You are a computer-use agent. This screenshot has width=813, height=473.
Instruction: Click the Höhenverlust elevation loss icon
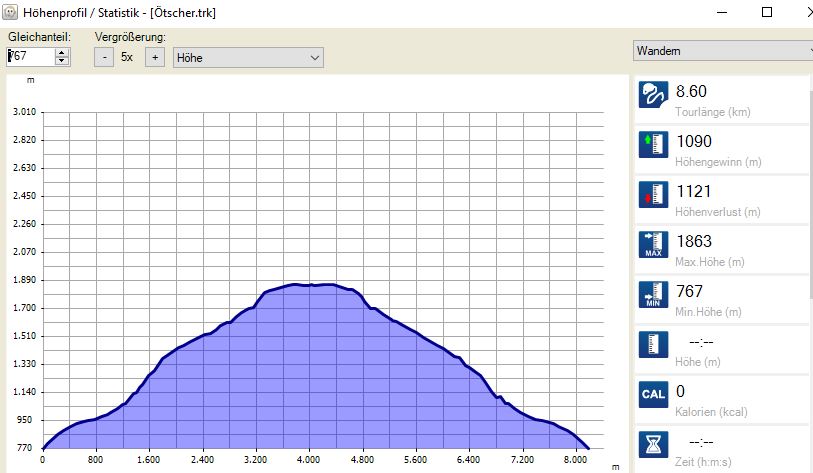click(x=653, y=194)
